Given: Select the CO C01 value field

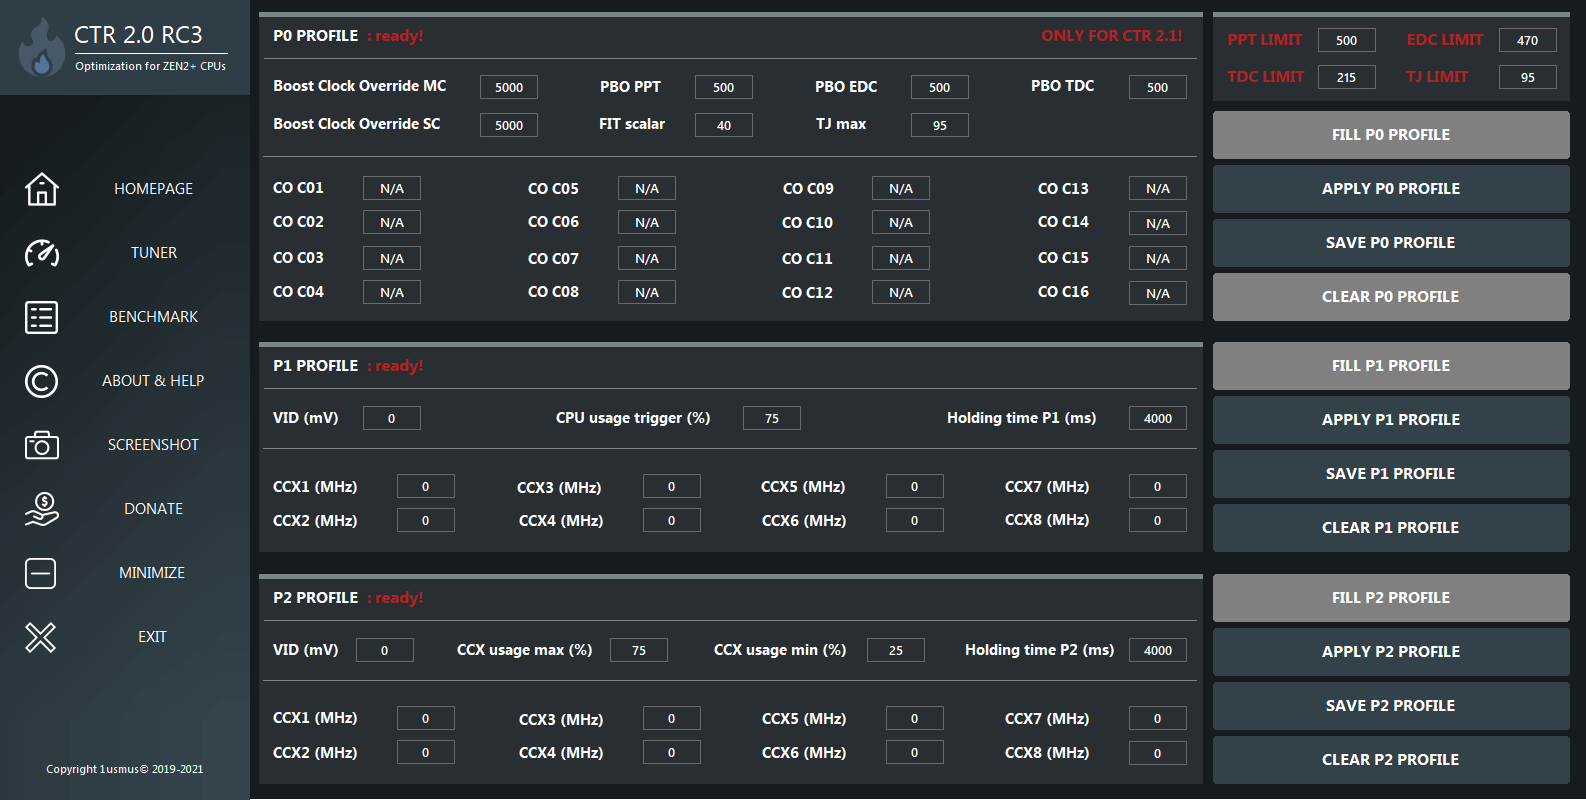Looking at the screenshot, I should coord(392,189).
